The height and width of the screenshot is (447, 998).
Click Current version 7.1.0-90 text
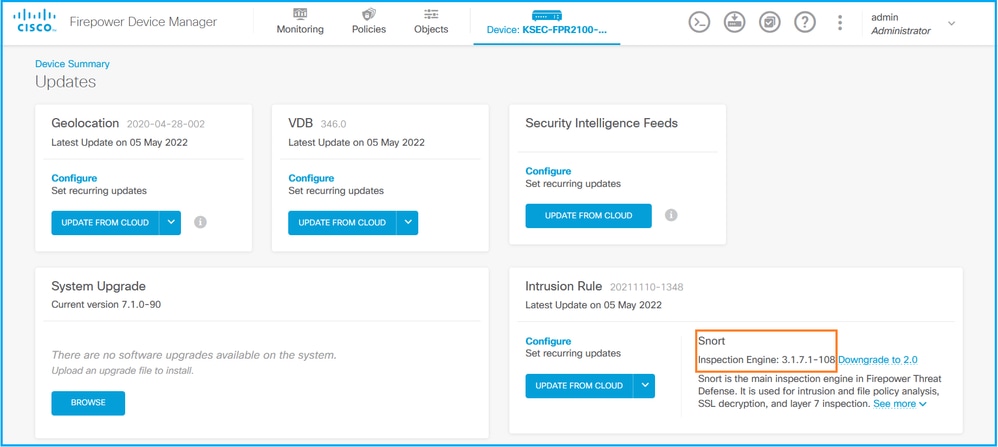[x=106, y=304]
